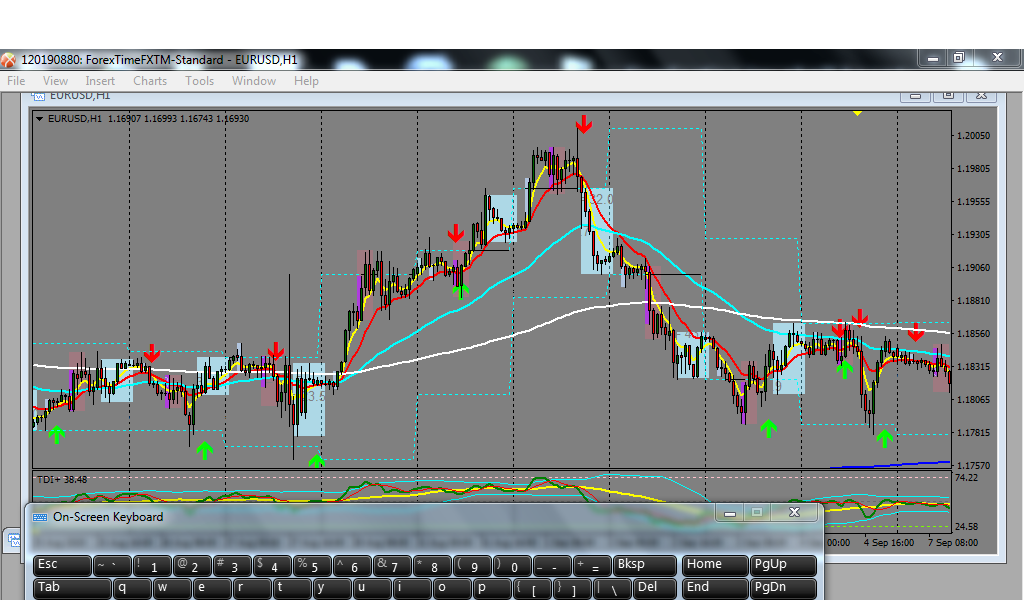Close the EURUSD,H1 chart sub-window
This screenshot has width=1024, height=600.
982,96
